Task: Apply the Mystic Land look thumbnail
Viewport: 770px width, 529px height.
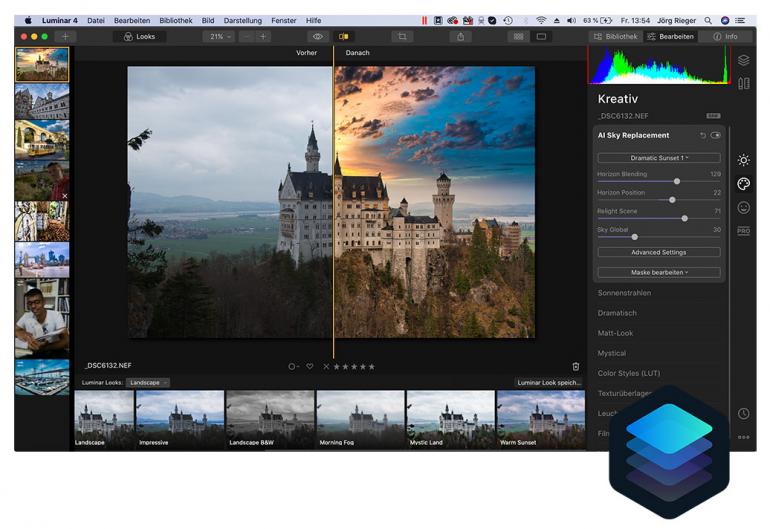Action: click(451, 419)
